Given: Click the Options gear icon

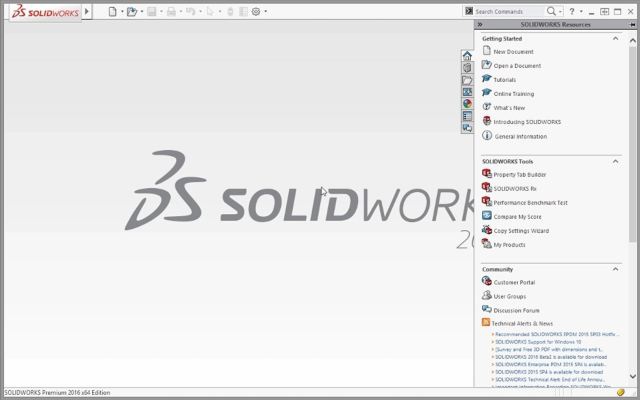Looking at the screenshot, I should coord(256,11).
